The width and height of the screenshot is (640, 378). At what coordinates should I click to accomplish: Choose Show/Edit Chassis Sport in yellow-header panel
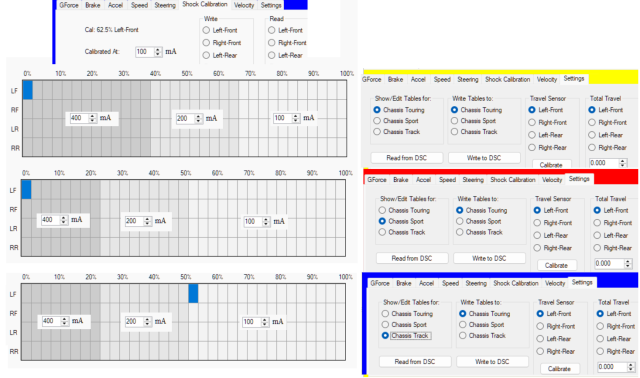[377, 121]
